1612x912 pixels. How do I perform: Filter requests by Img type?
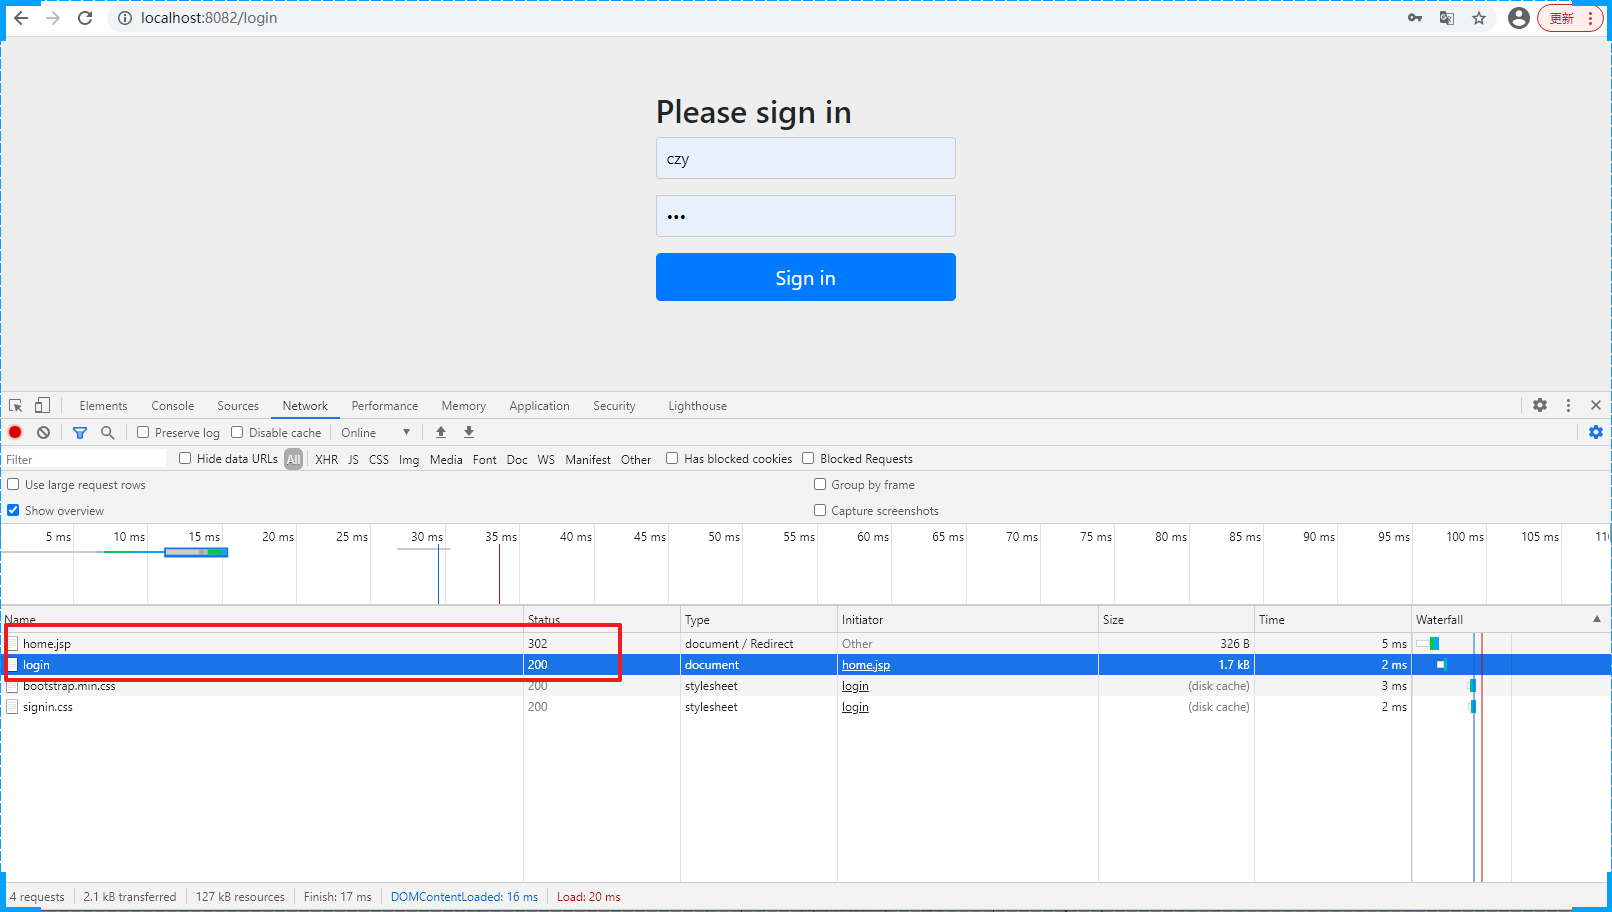click(409, 459)
